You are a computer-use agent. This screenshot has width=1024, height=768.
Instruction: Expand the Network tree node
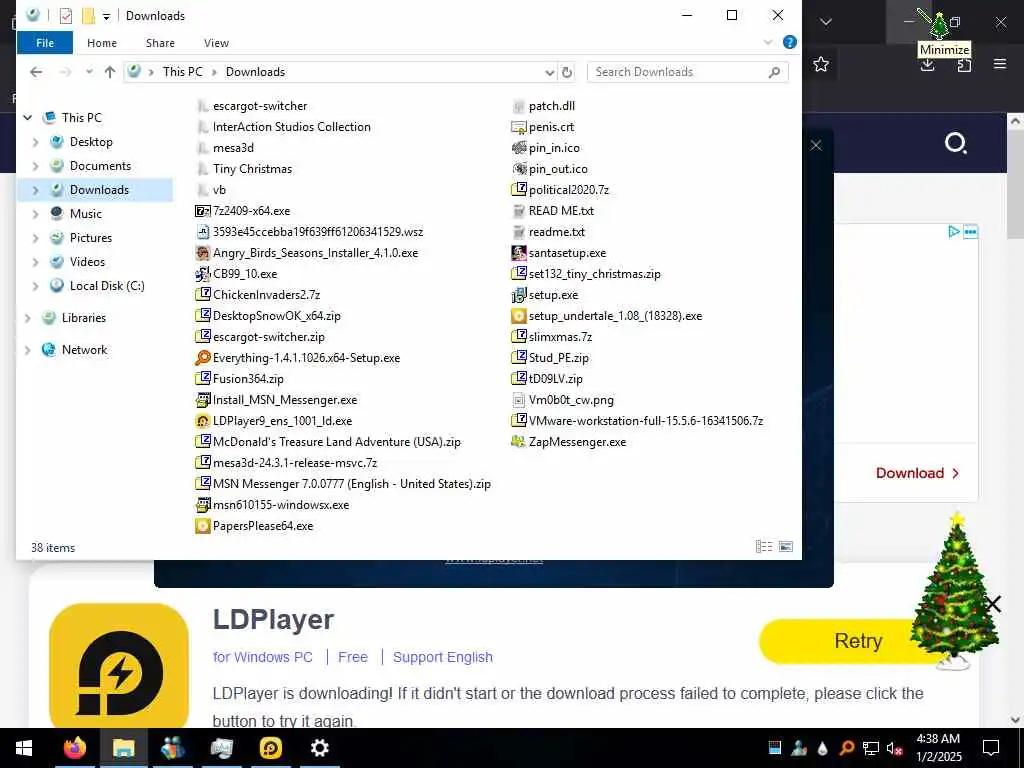tap(27, 349)
